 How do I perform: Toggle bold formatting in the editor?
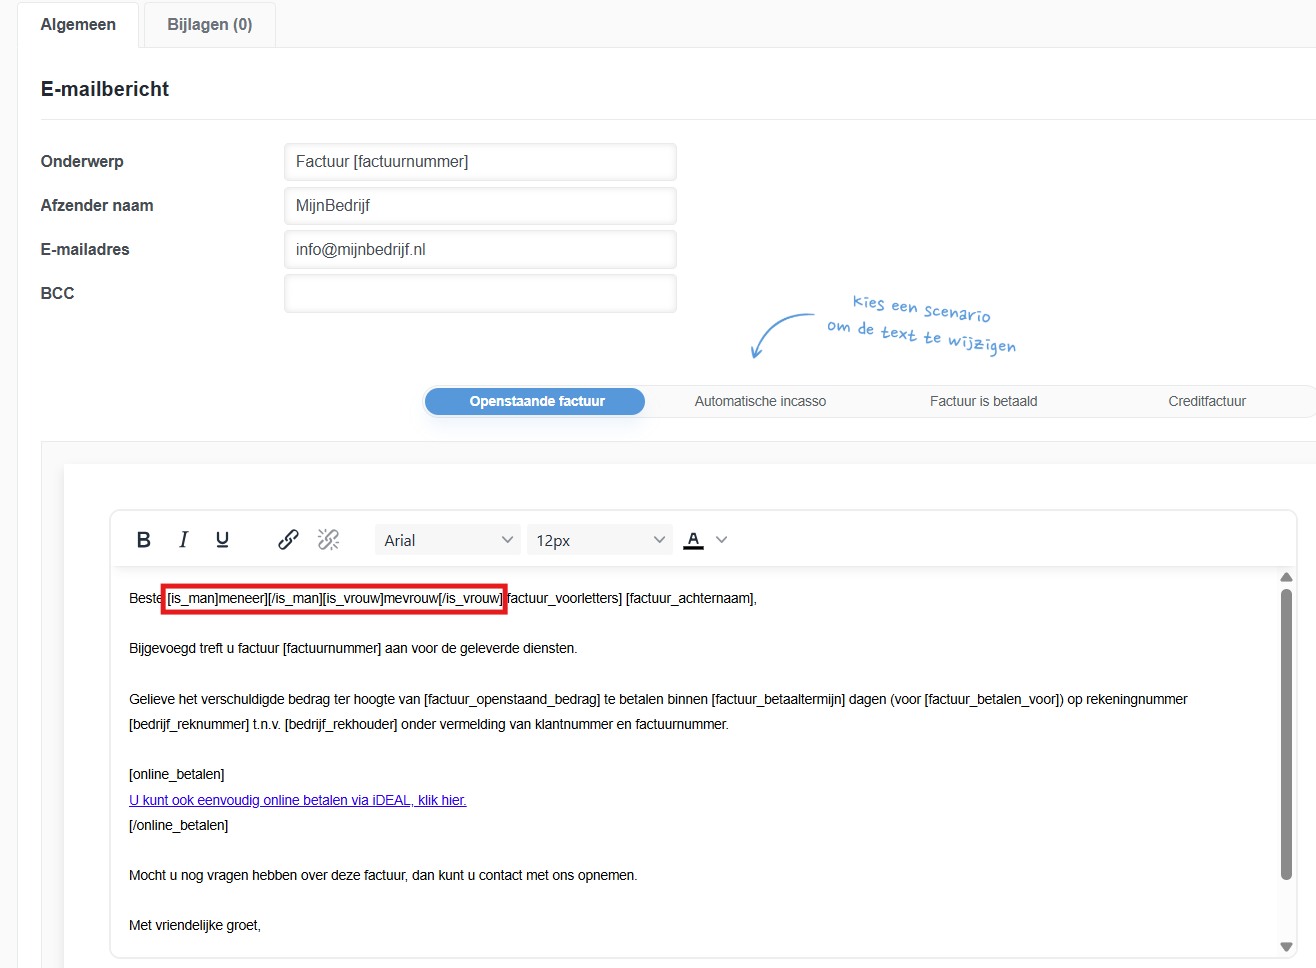(143, 539)
